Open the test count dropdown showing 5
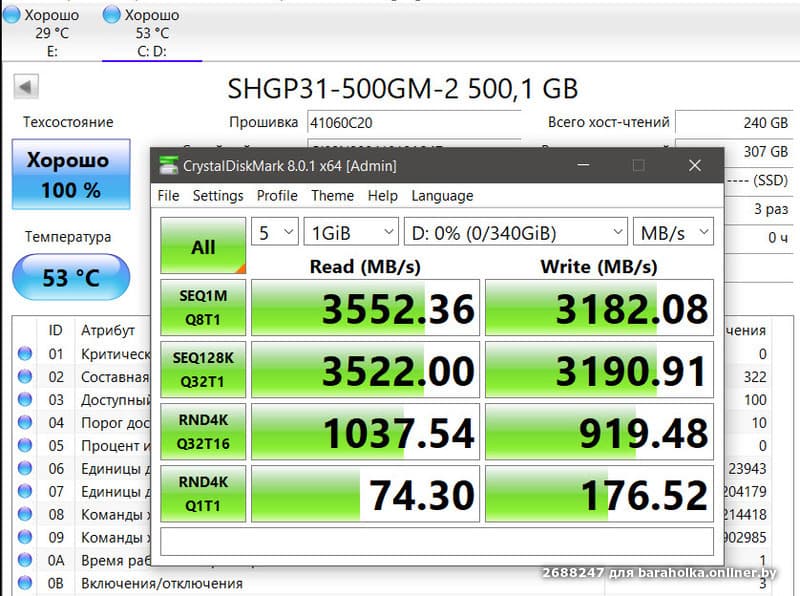Screen dimensions: 800x596 click(274, 233)
